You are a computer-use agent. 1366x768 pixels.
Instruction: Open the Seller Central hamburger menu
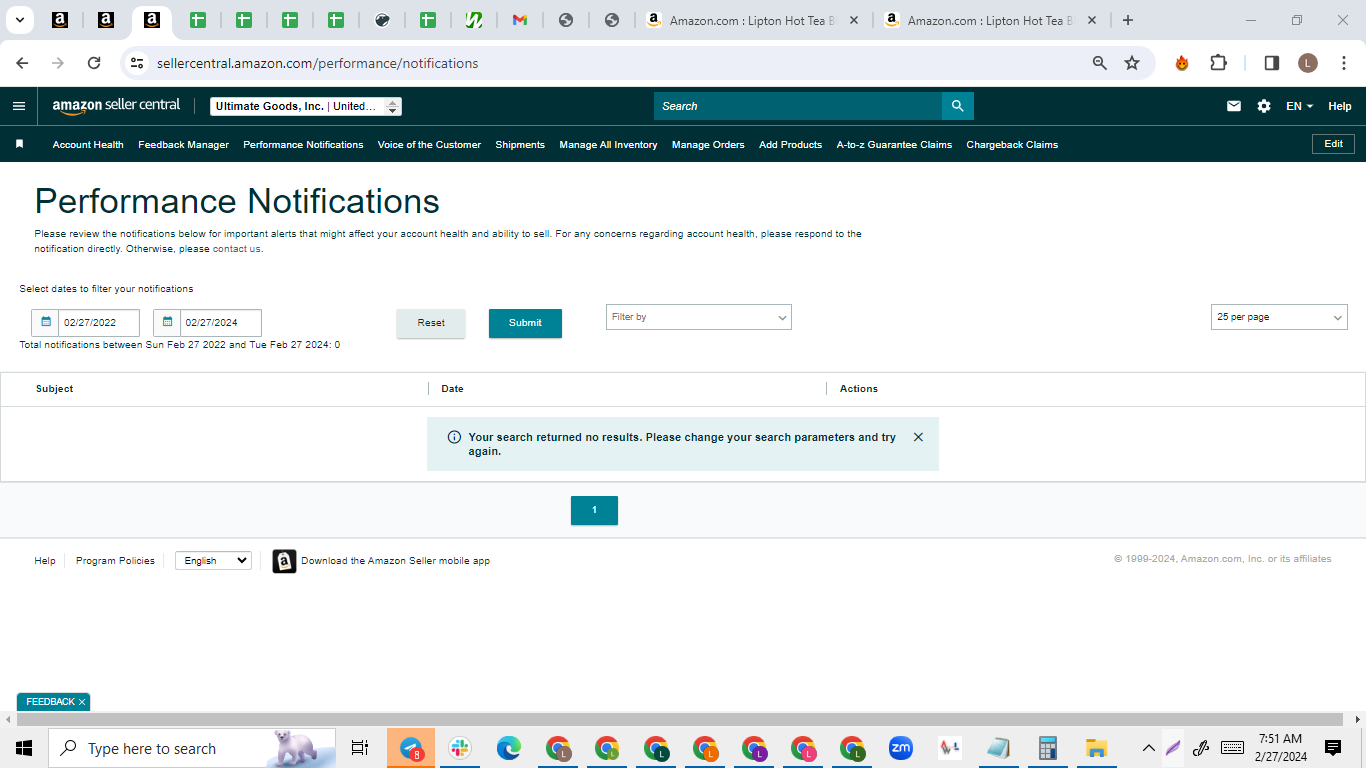coord(19,106)
